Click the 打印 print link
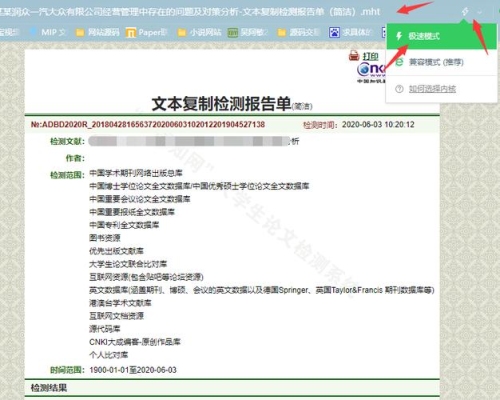This screenshot has height=400, width=500. click(x=371, y=56)
